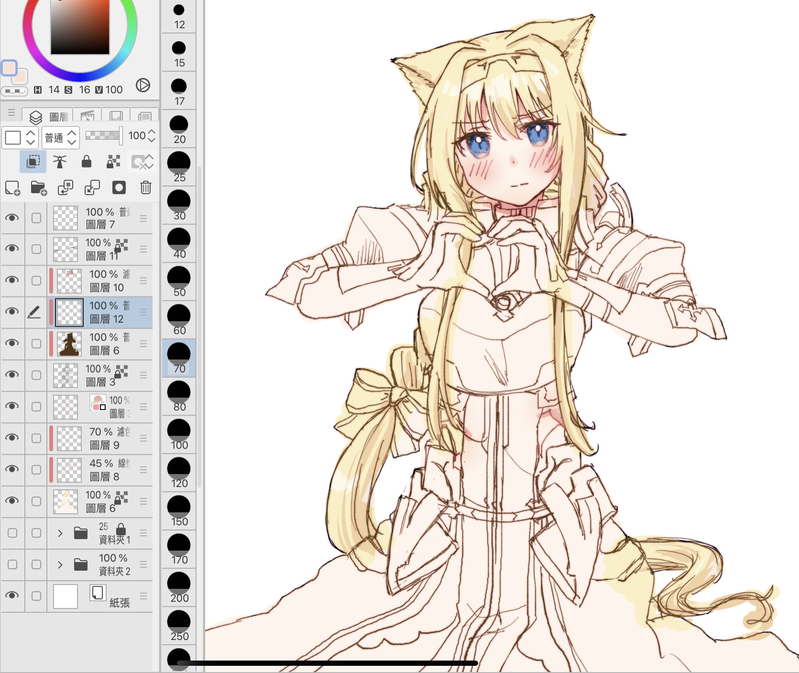Image resolution: width=799 pixels, height=673 pixels.
Task: Select the sub (background) color swatch
Action: tap(19, 77)
